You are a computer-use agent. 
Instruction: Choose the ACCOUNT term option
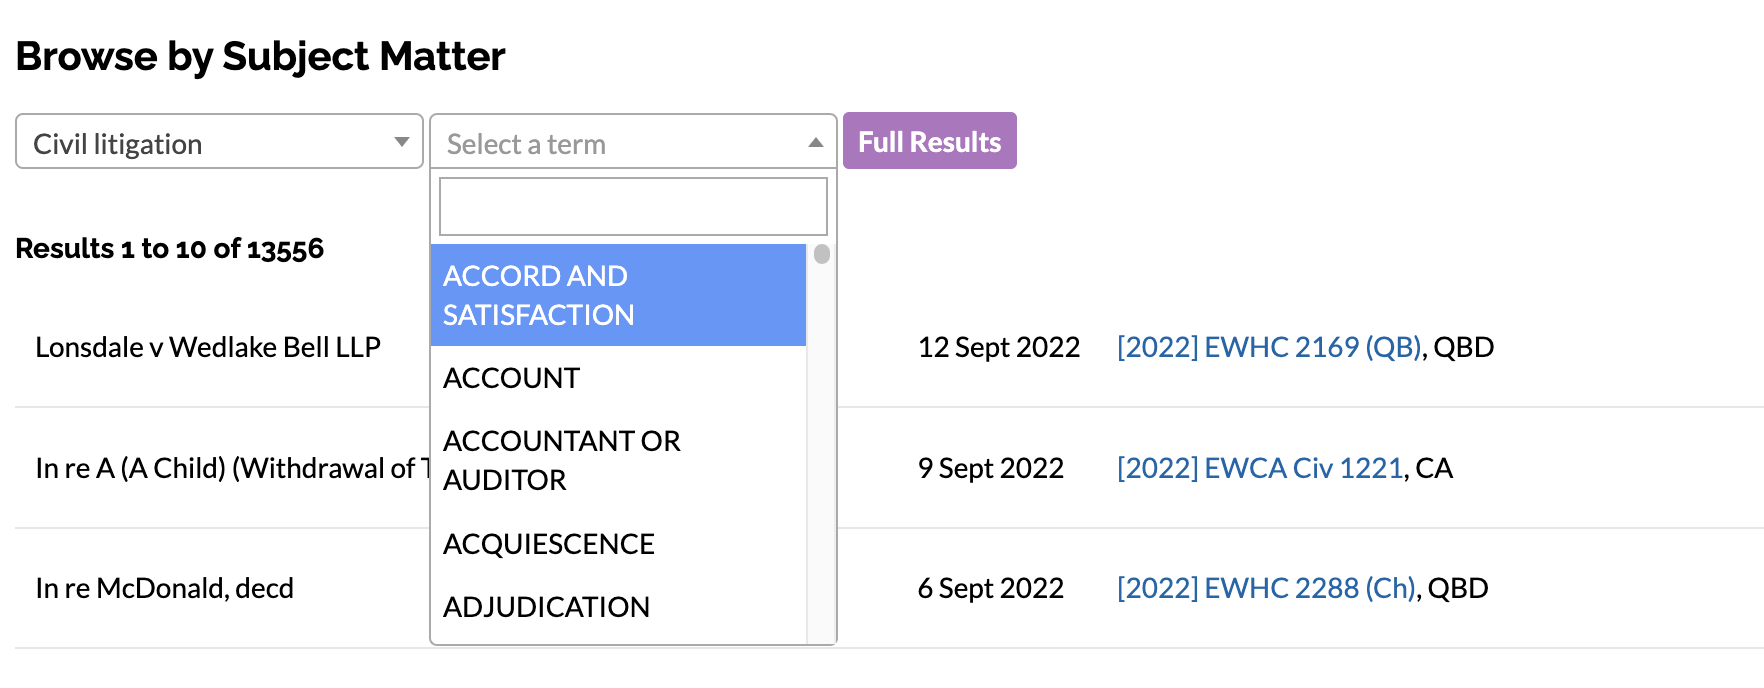[x=511, y=378]
